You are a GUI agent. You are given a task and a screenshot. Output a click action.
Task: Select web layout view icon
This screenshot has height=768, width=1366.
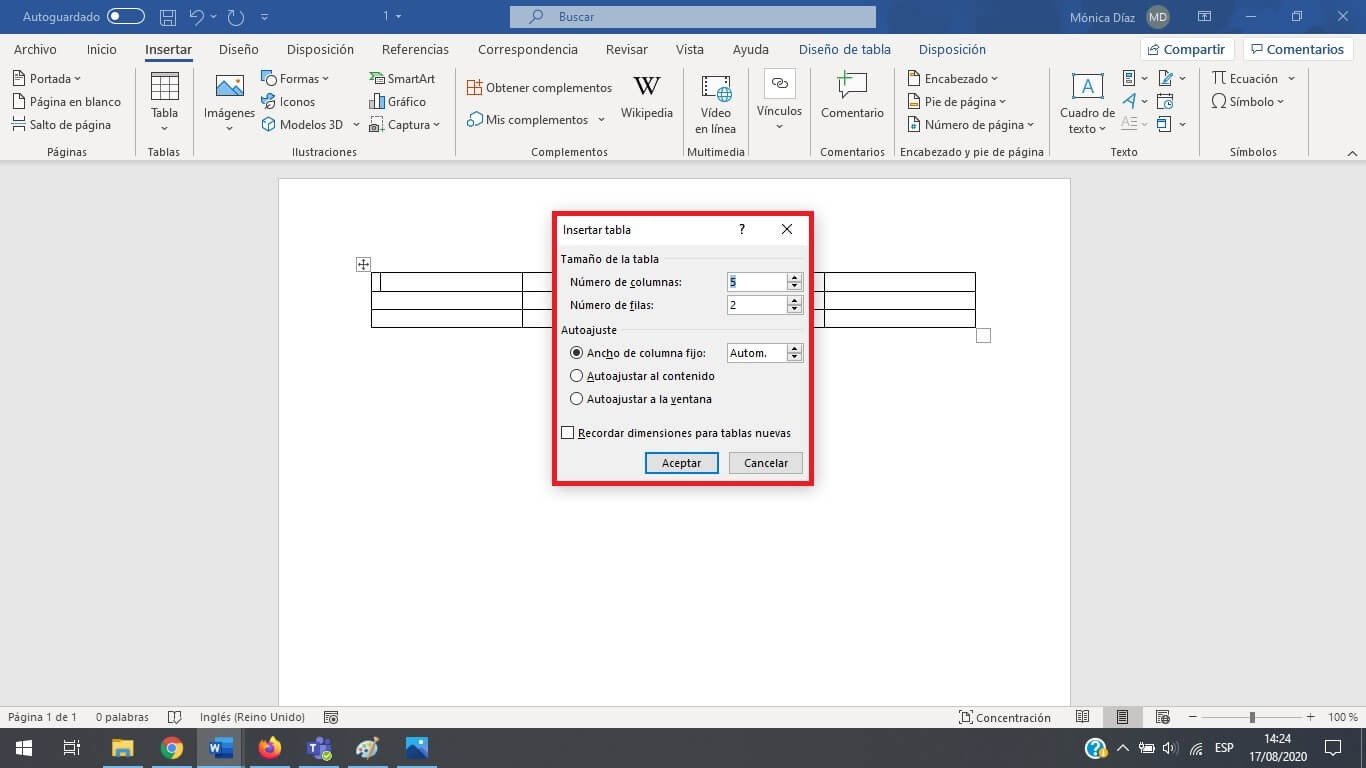coord(1162,717)
